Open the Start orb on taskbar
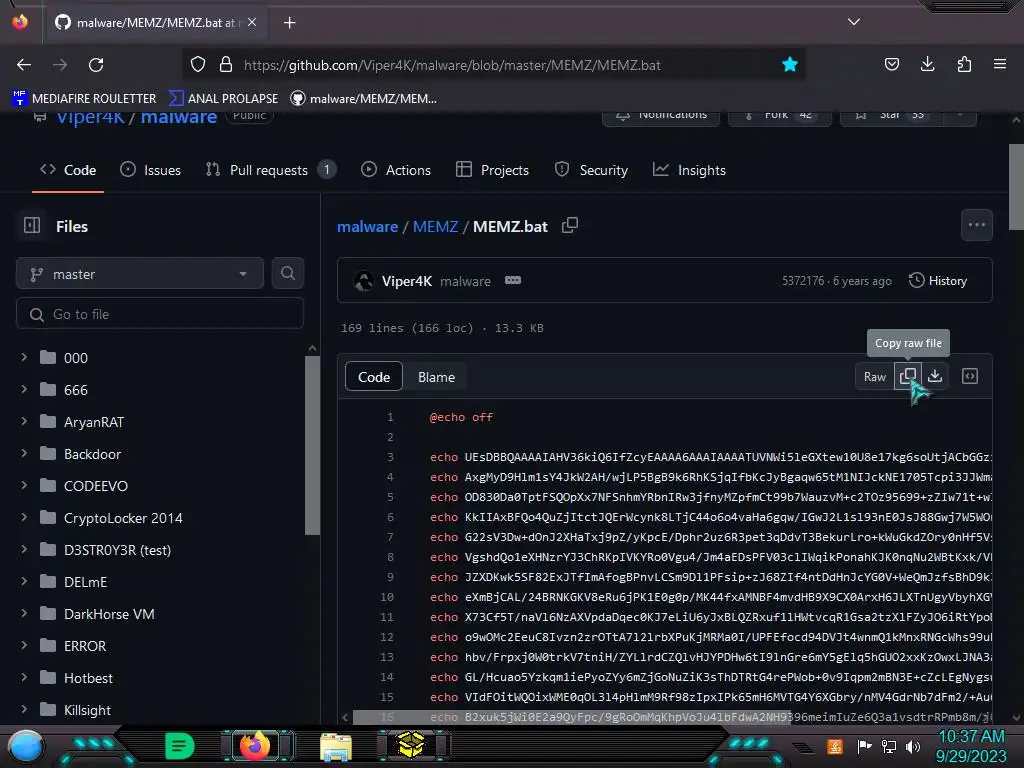The height and width of the screenshot is (768, 1024). (26, 746)
